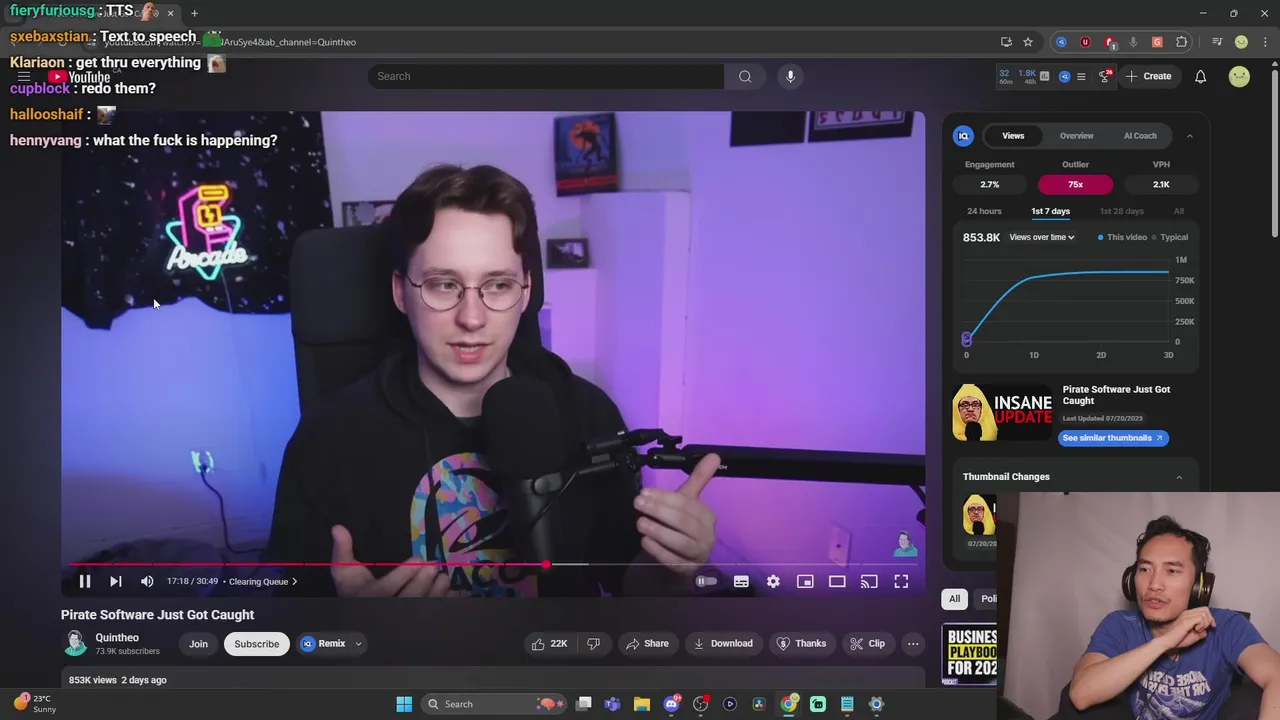Subscribe to Quintheo
1280x720 pixels.
click(257, 644)
